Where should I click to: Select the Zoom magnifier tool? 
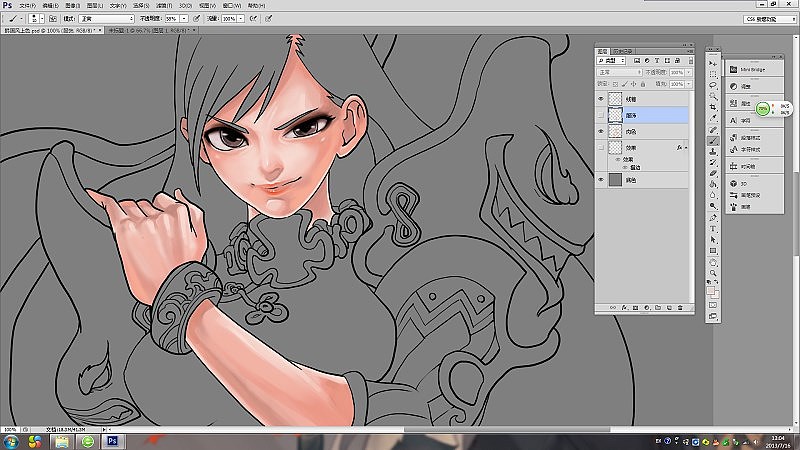point(713,272)
